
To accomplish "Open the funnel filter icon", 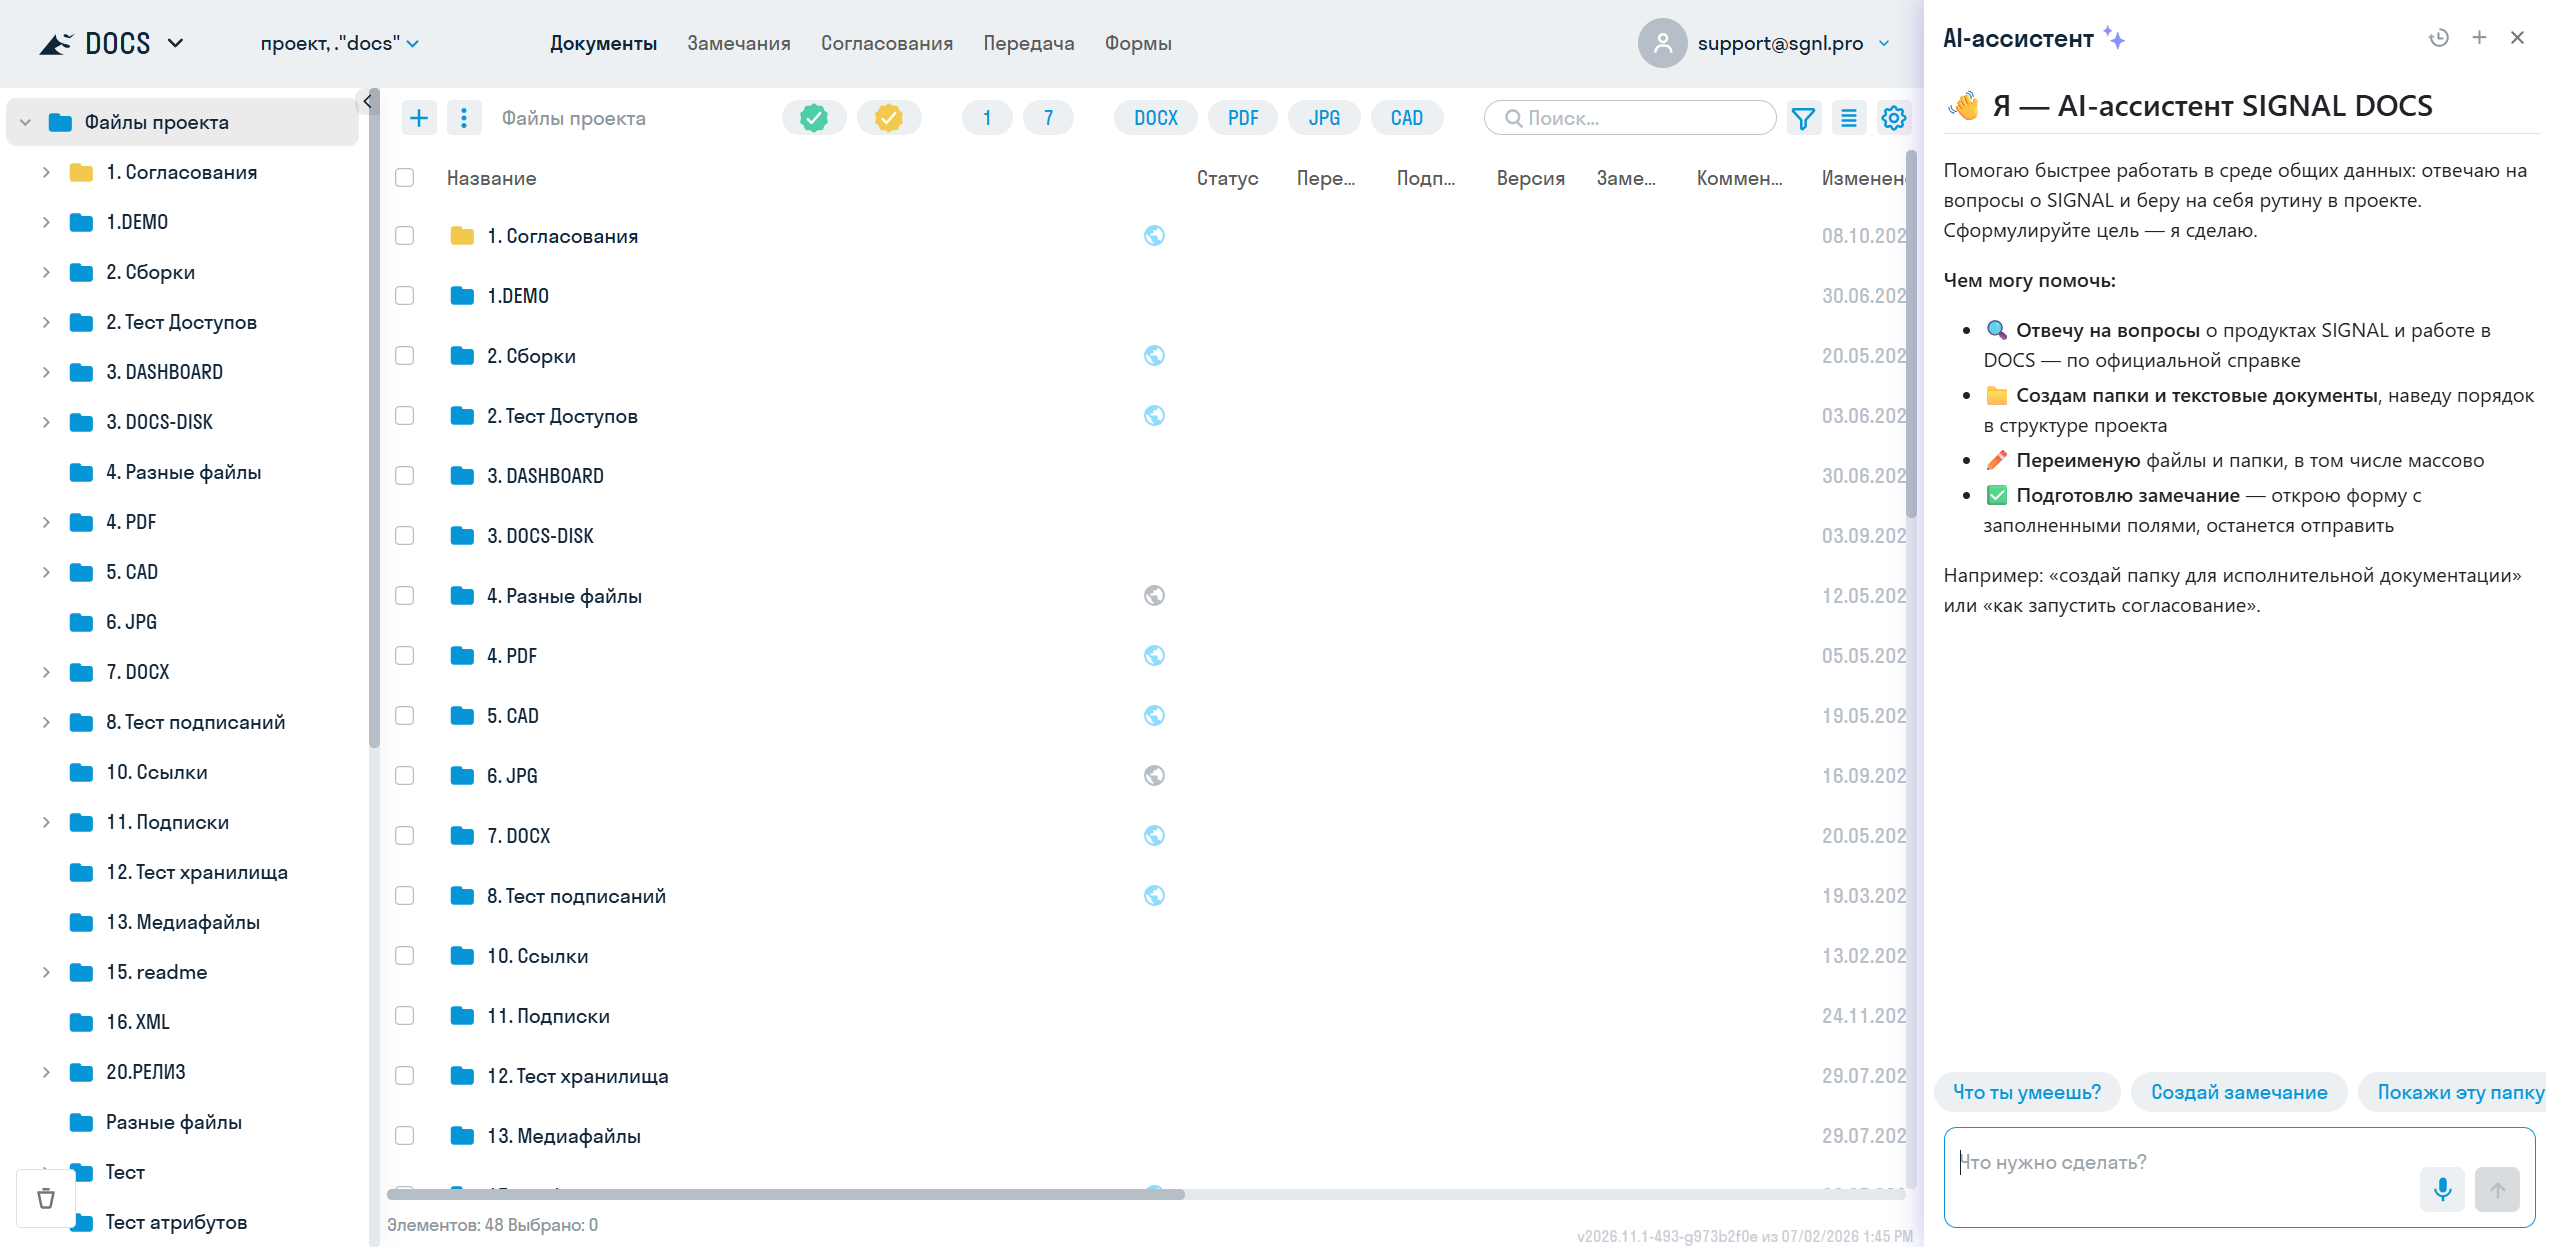I will point(1803,118).
